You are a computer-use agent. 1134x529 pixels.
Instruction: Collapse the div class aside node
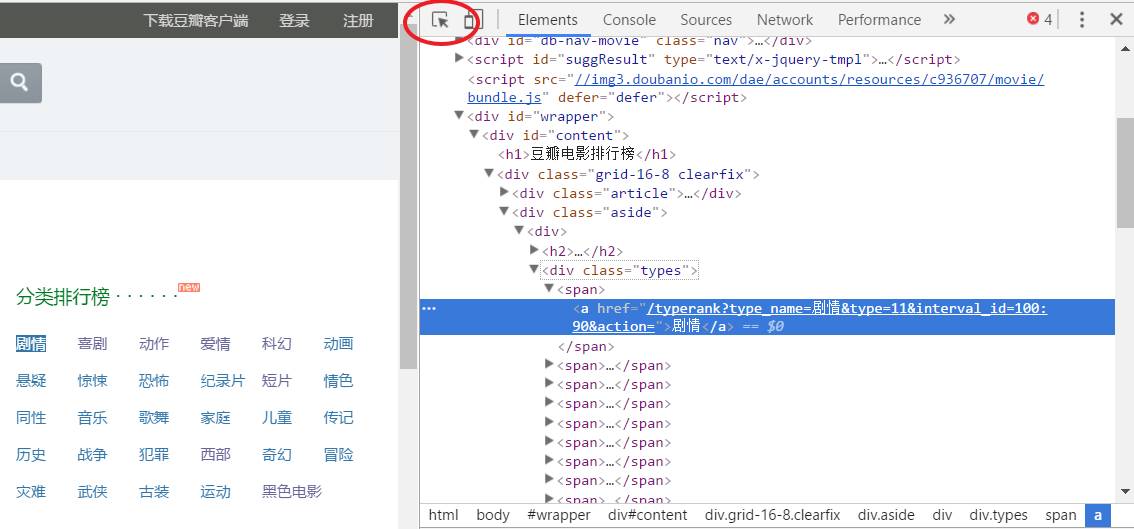(505, 212)
